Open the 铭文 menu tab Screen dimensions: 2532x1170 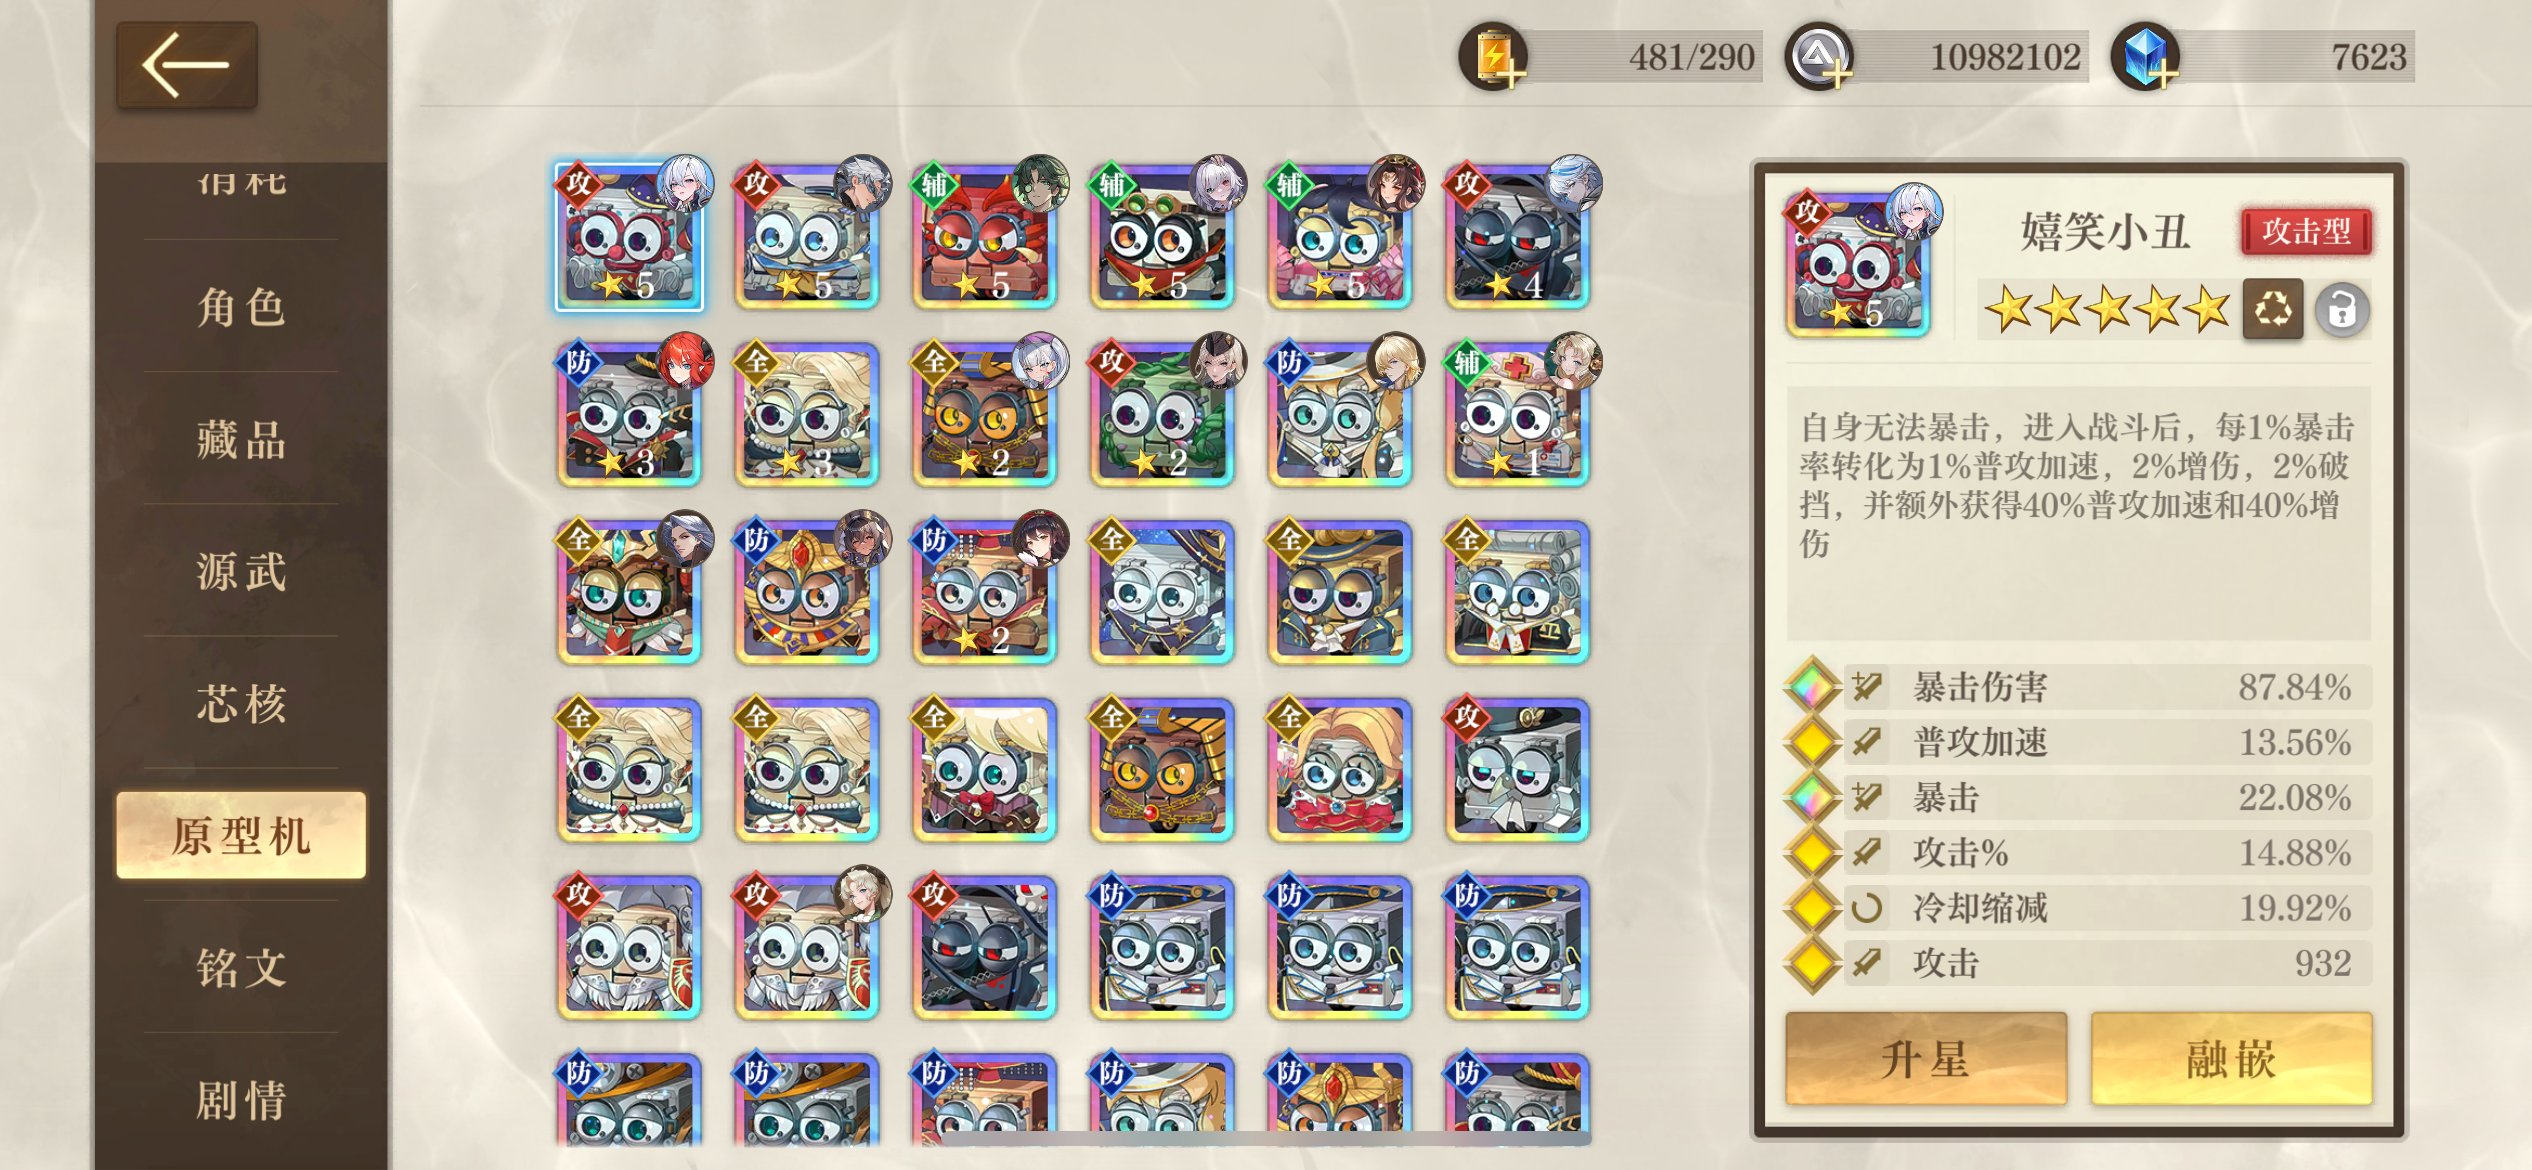click(x=241, y=968)
